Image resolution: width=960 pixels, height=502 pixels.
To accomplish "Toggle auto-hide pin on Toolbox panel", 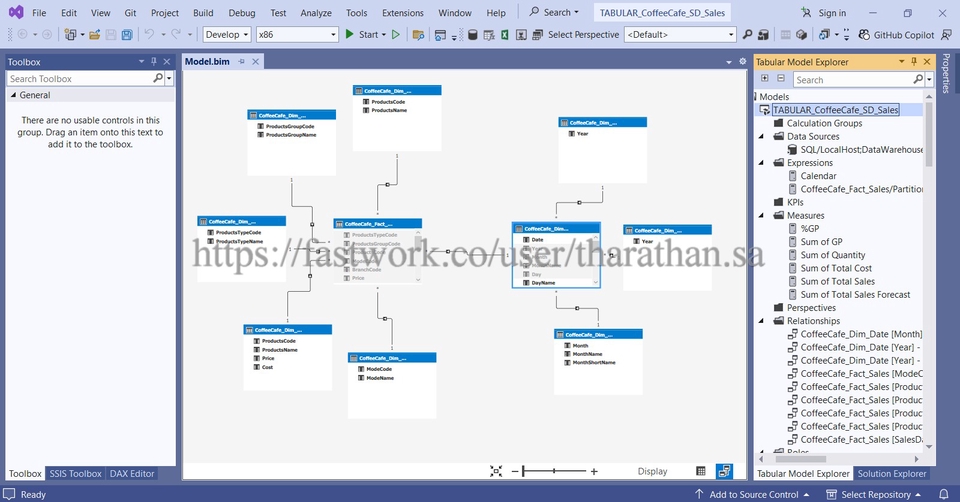I will (153, 62).
